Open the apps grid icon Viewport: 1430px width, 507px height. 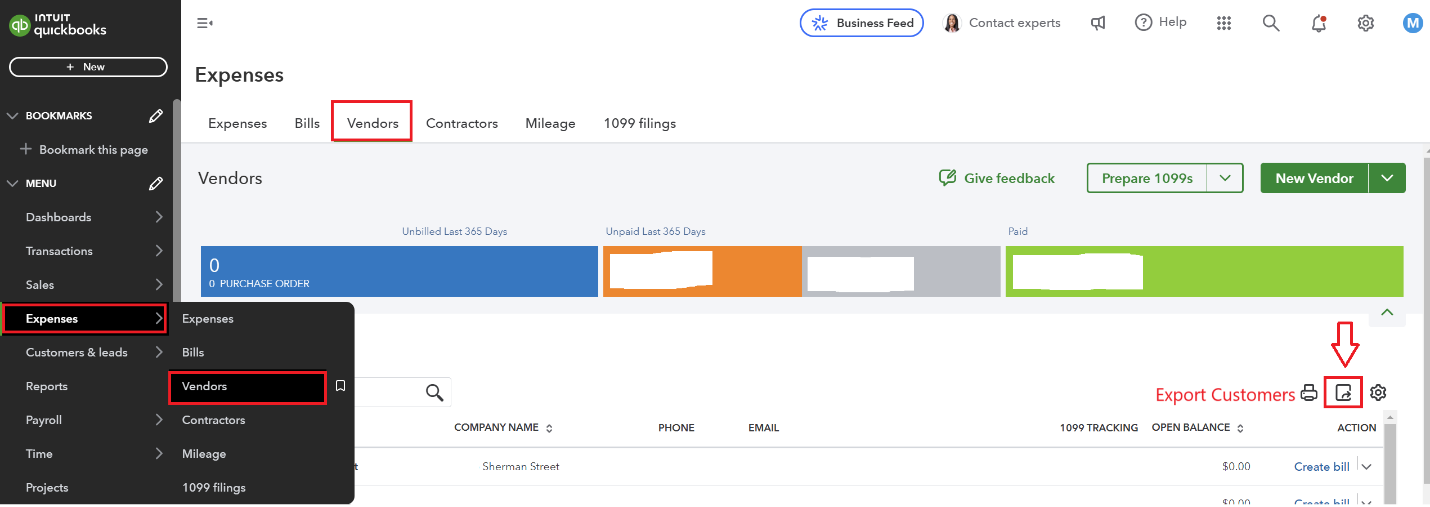1223,23
